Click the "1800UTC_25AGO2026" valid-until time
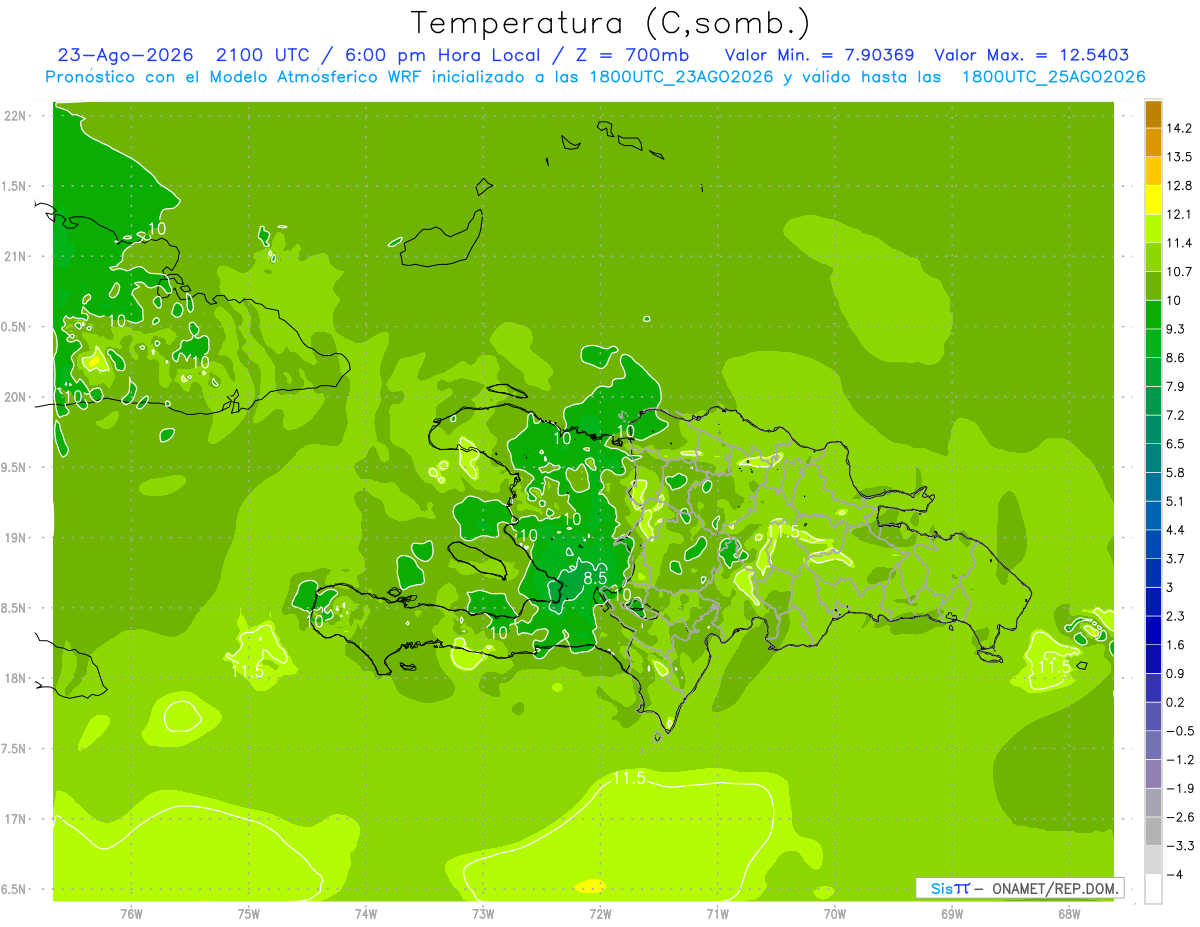This screenshot has width=1200, height=927. tap(1054, 77)
